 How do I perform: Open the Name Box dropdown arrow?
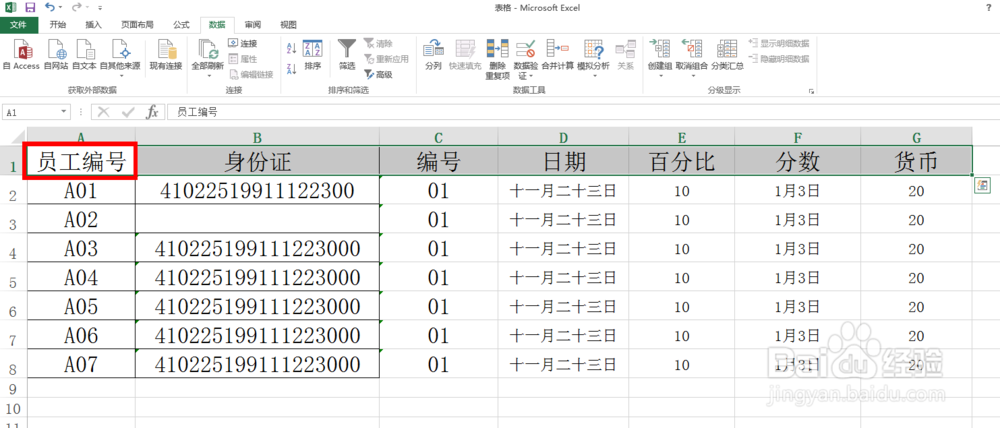click(64, 112)
